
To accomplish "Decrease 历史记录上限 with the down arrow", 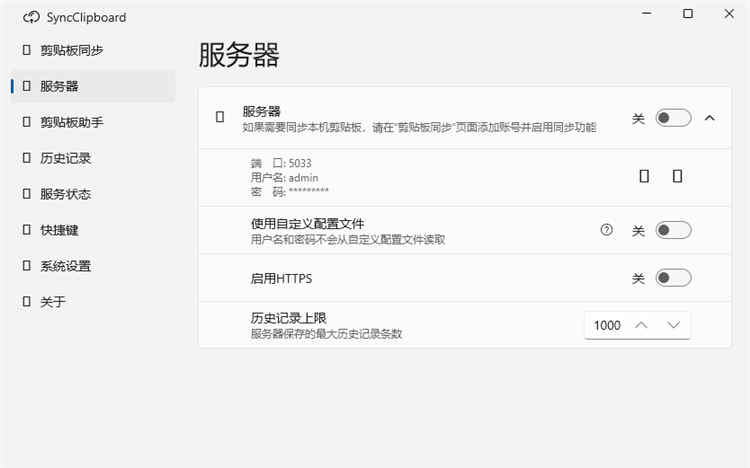I will click(x=673, y=325).
